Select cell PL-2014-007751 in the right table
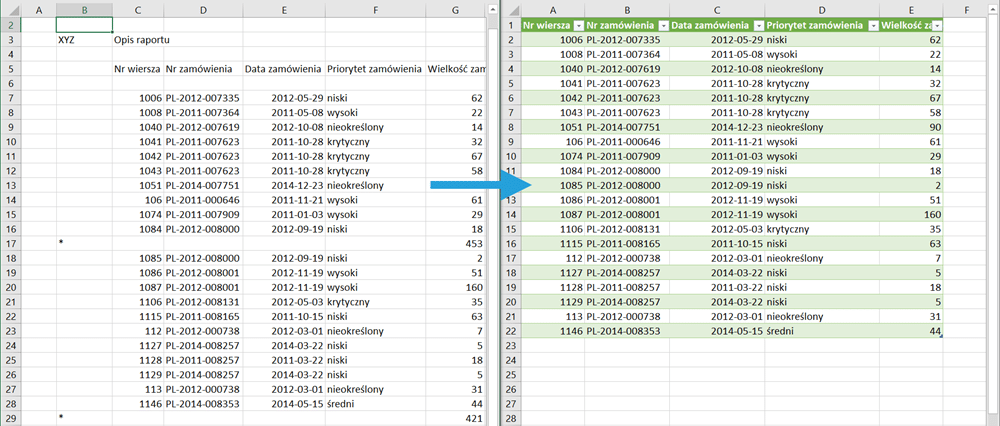 click(x=625, y=127)
